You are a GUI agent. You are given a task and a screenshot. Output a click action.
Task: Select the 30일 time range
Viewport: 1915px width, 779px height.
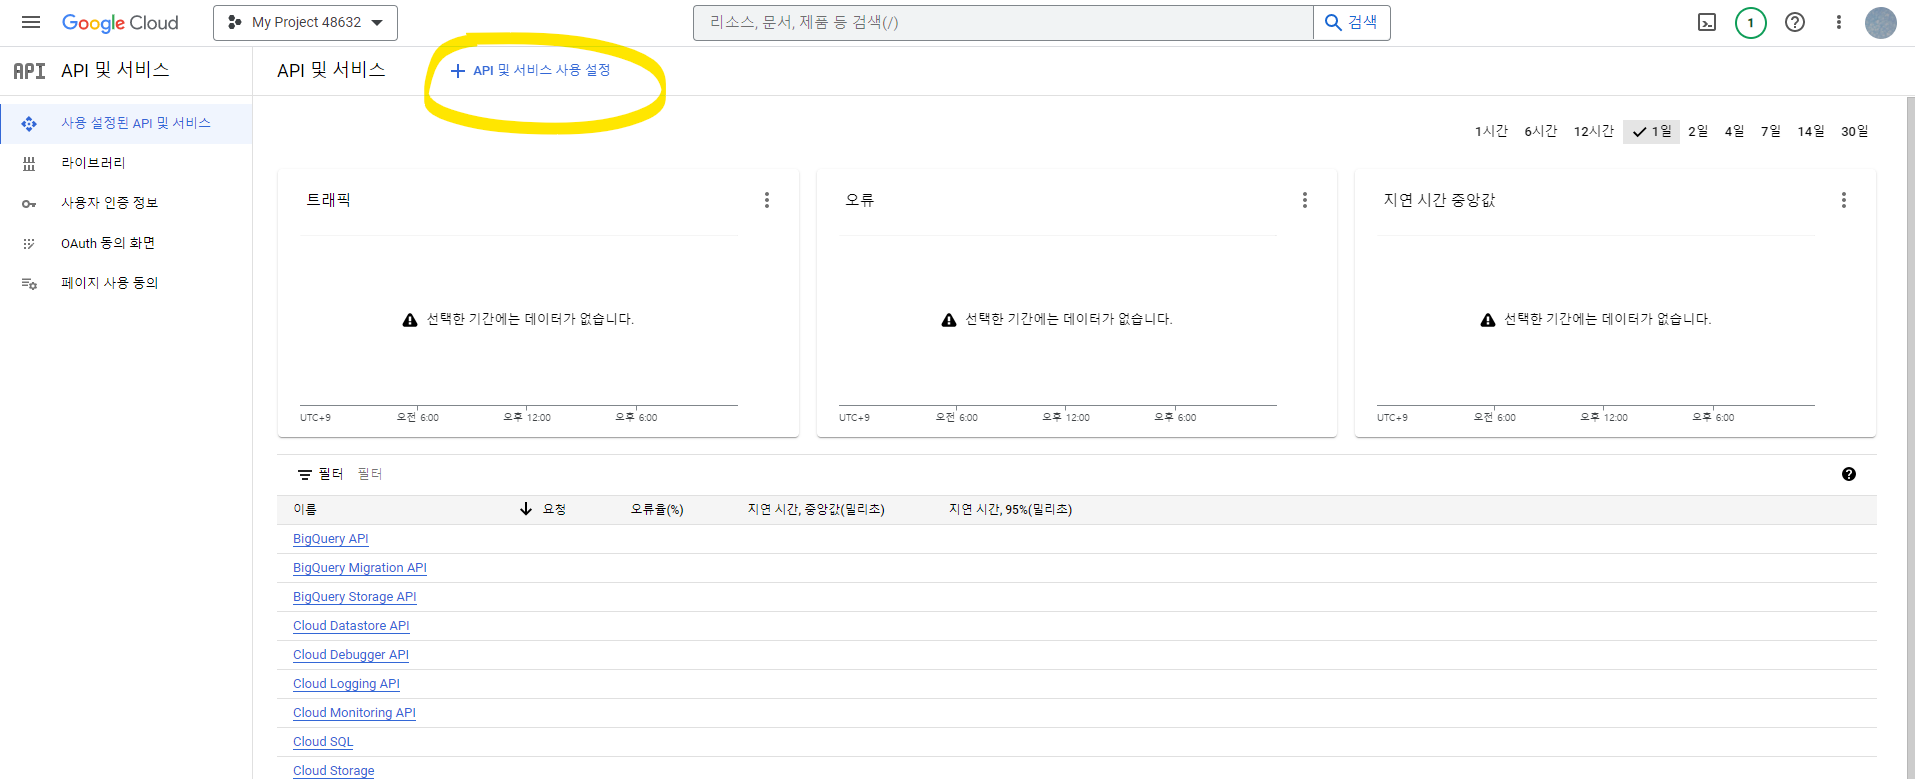click(1855, 131)
